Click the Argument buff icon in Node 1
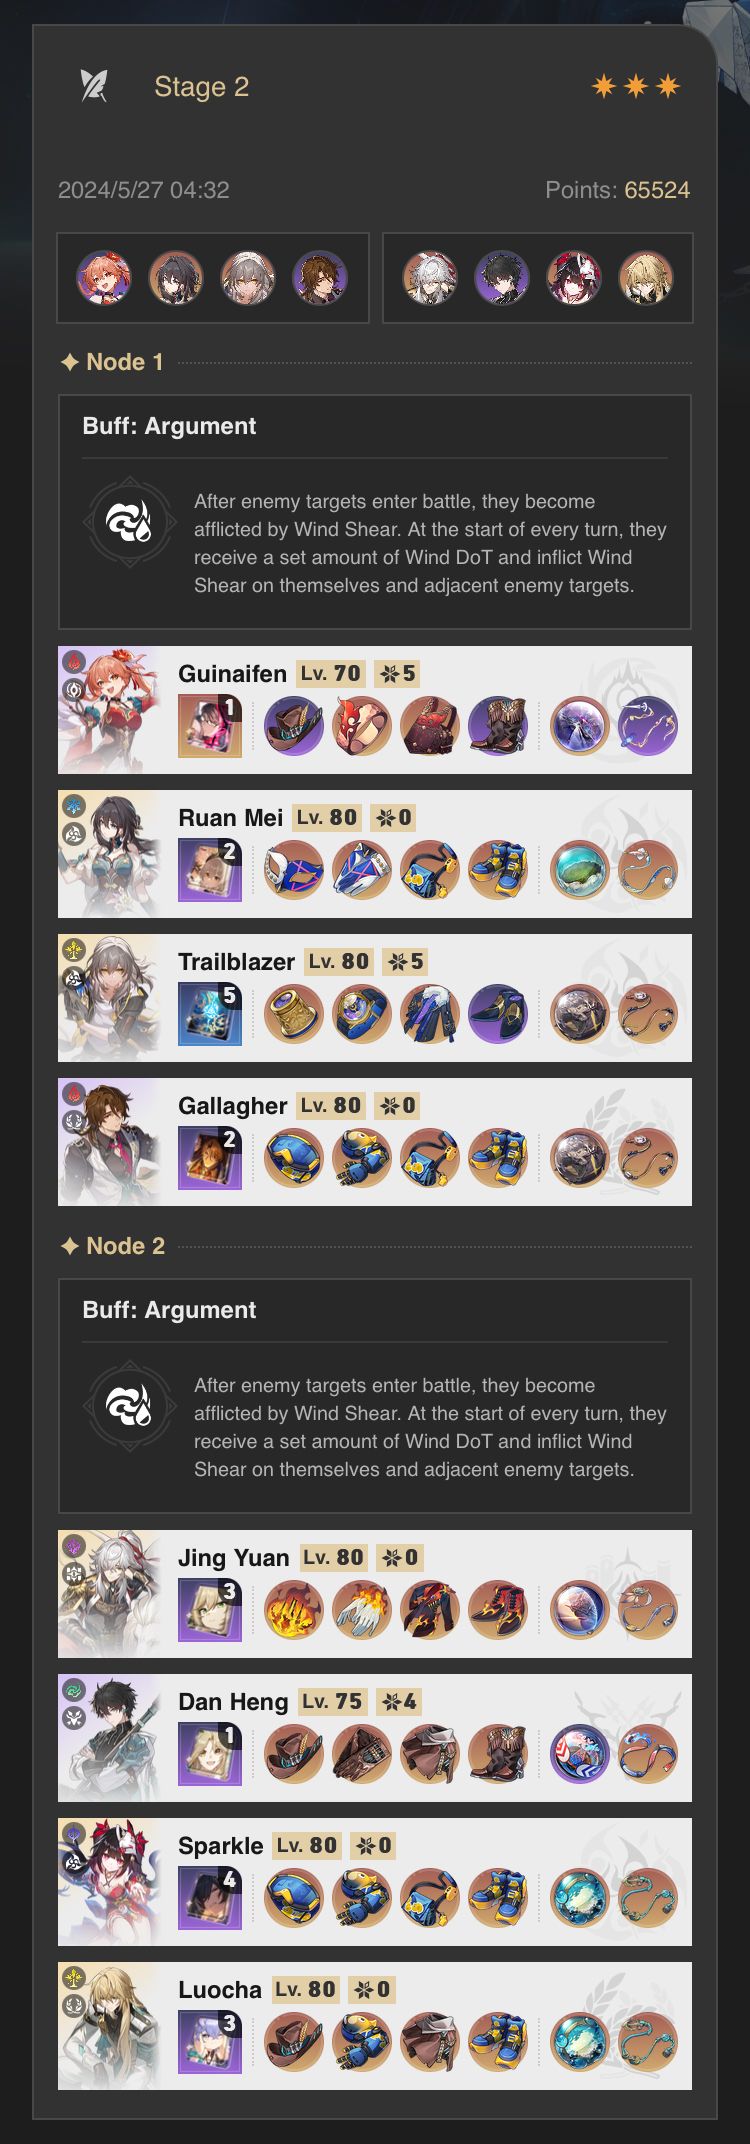Viewport: 750px width, 2144px height. [130, 523]
